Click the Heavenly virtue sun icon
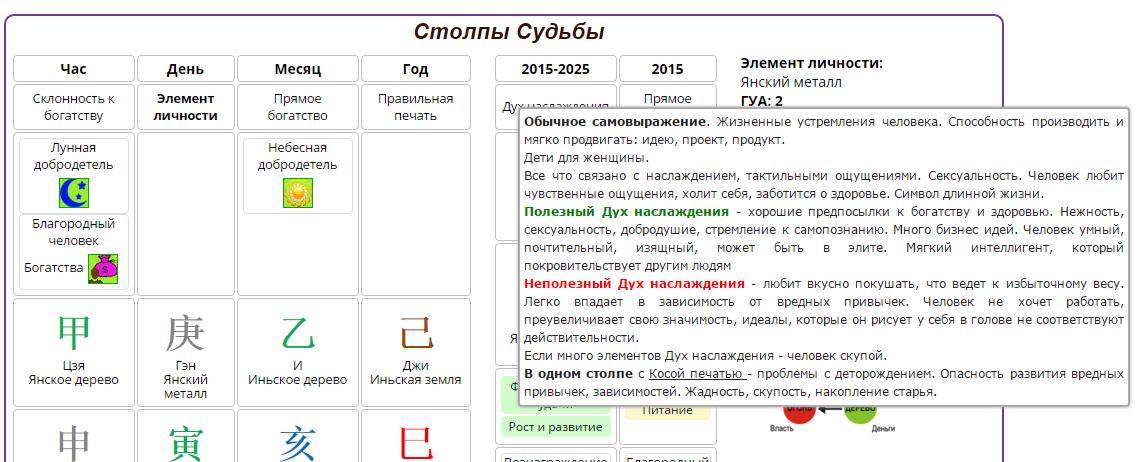Screen dimensions: 1146x462 pos(298,193)
